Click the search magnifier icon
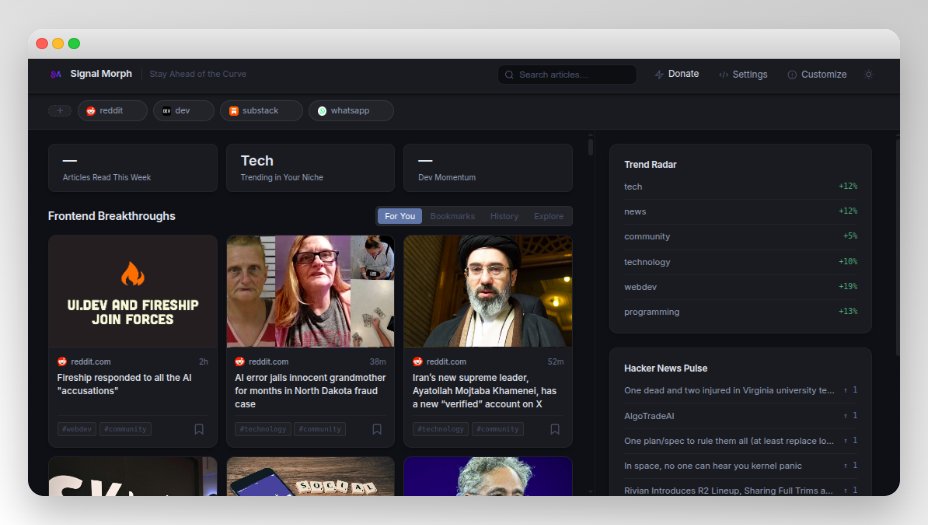 point(509,75)
